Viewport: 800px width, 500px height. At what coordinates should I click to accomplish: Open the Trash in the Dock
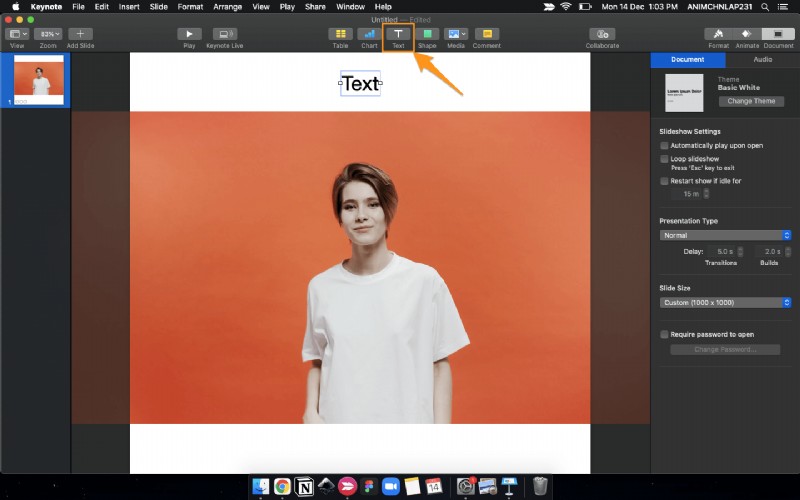coord(540,486)
